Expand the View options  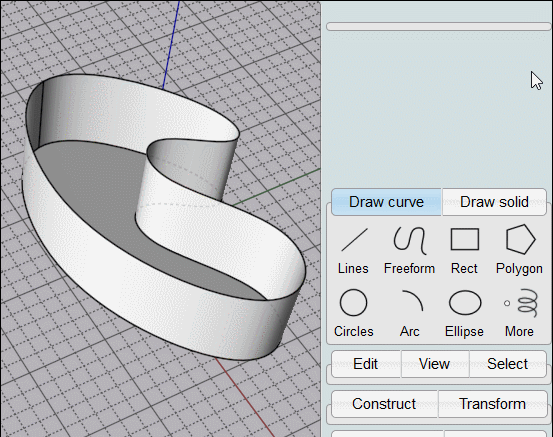[x=434, y=364]
